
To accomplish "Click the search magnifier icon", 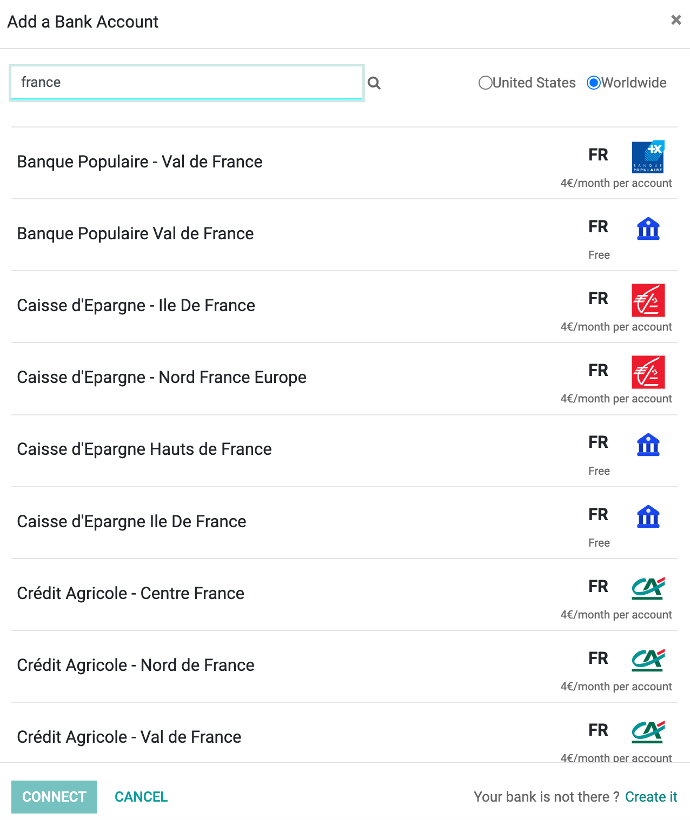I will tap(374, 83).
